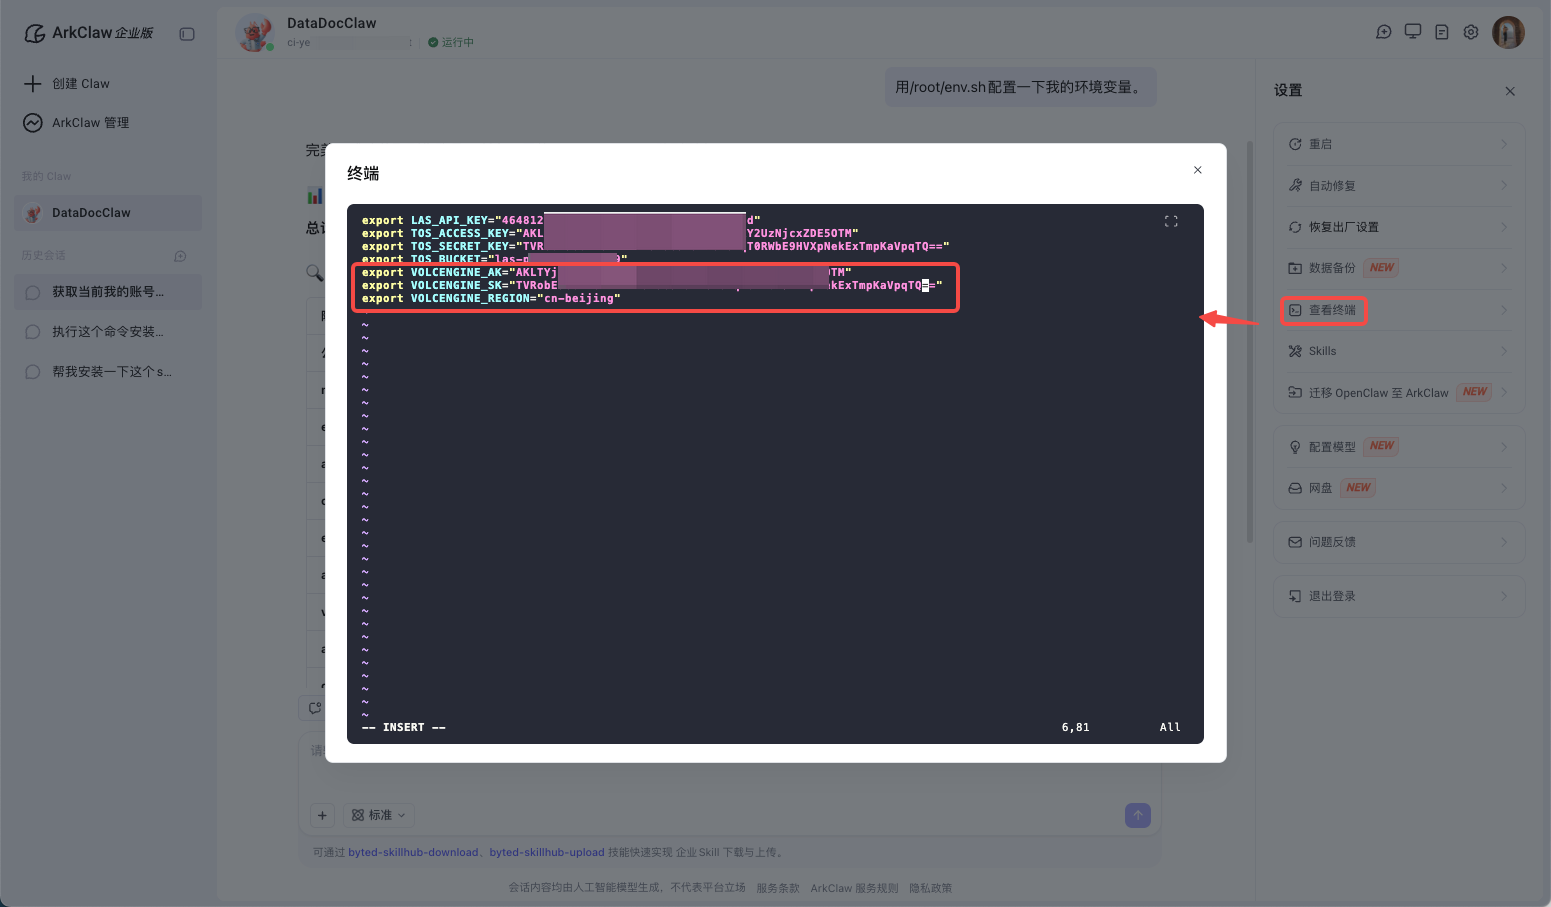Expand the Skills row chevron
The image size is (1551, 907).
point(1504,351)
